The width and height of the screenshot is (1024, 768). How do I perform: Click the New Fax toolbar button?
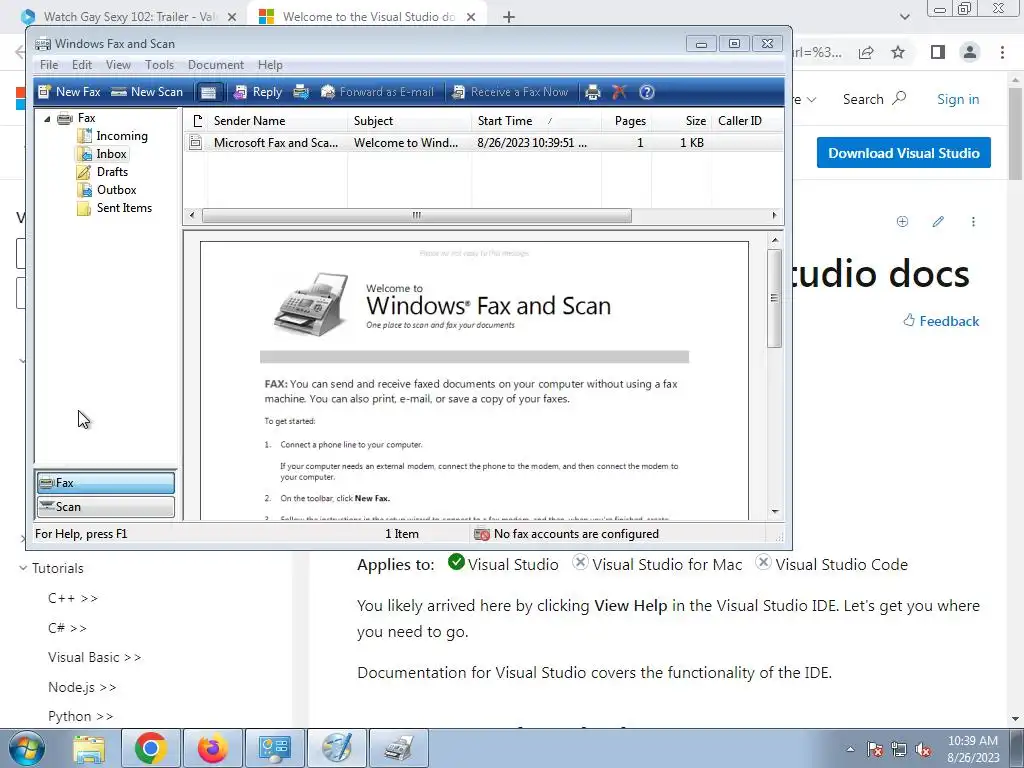pos(69,92)
